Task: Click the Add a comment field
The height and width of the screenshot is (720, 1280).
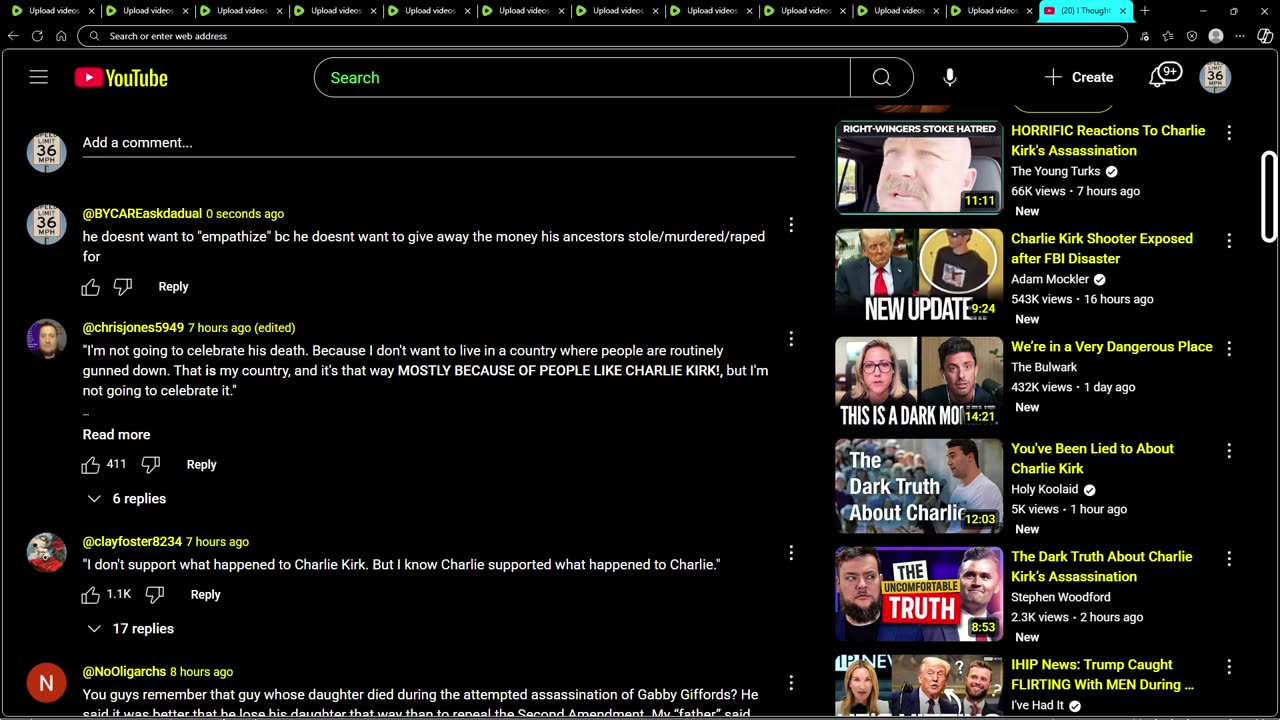Action: (439, 143)
